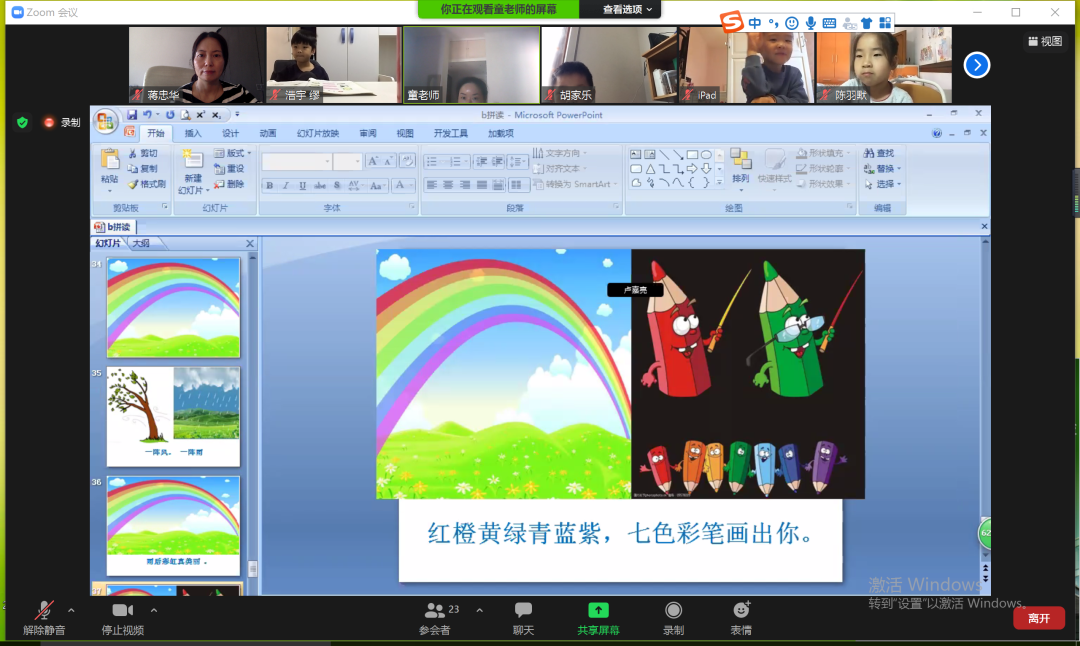The image size is (1080, 646).
Task: Select the rectangle shape in gallery
Action: pos(692,155)
